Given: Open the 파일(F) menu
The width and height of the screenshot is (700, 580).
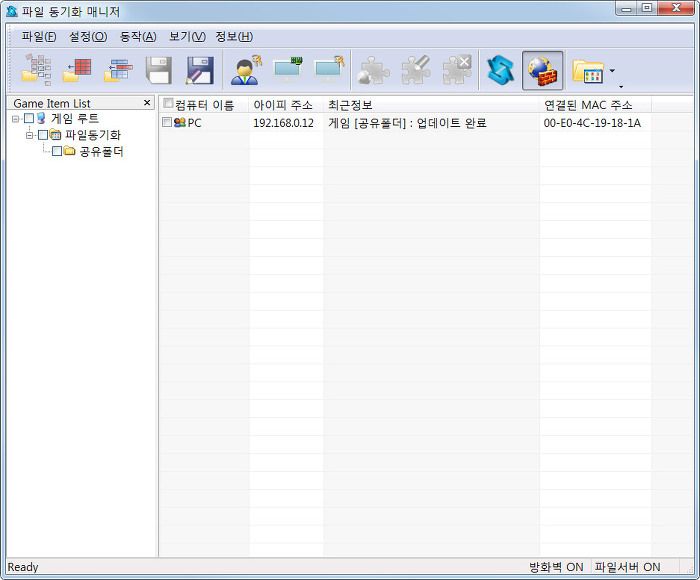Looking at the screenshot, I should coord(39,37).
